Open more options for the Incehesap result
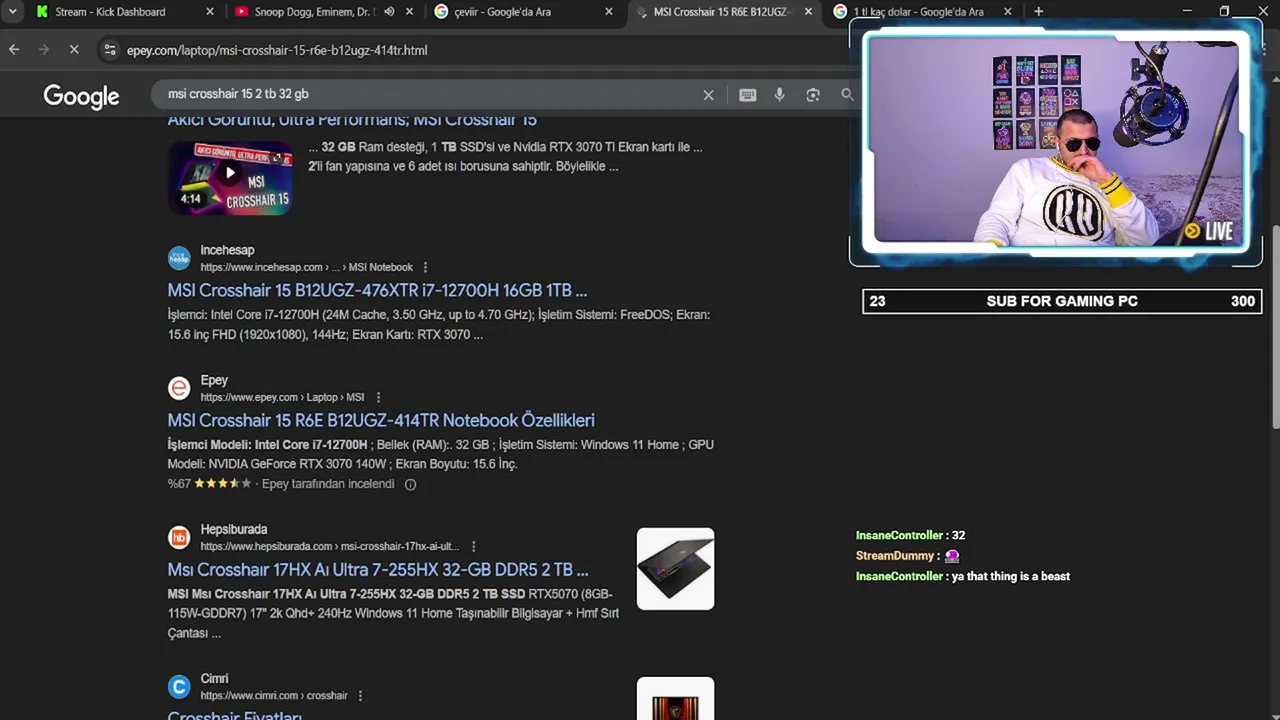The width and height of the screenshot is (1280, 720). click(x=425, y=267)
